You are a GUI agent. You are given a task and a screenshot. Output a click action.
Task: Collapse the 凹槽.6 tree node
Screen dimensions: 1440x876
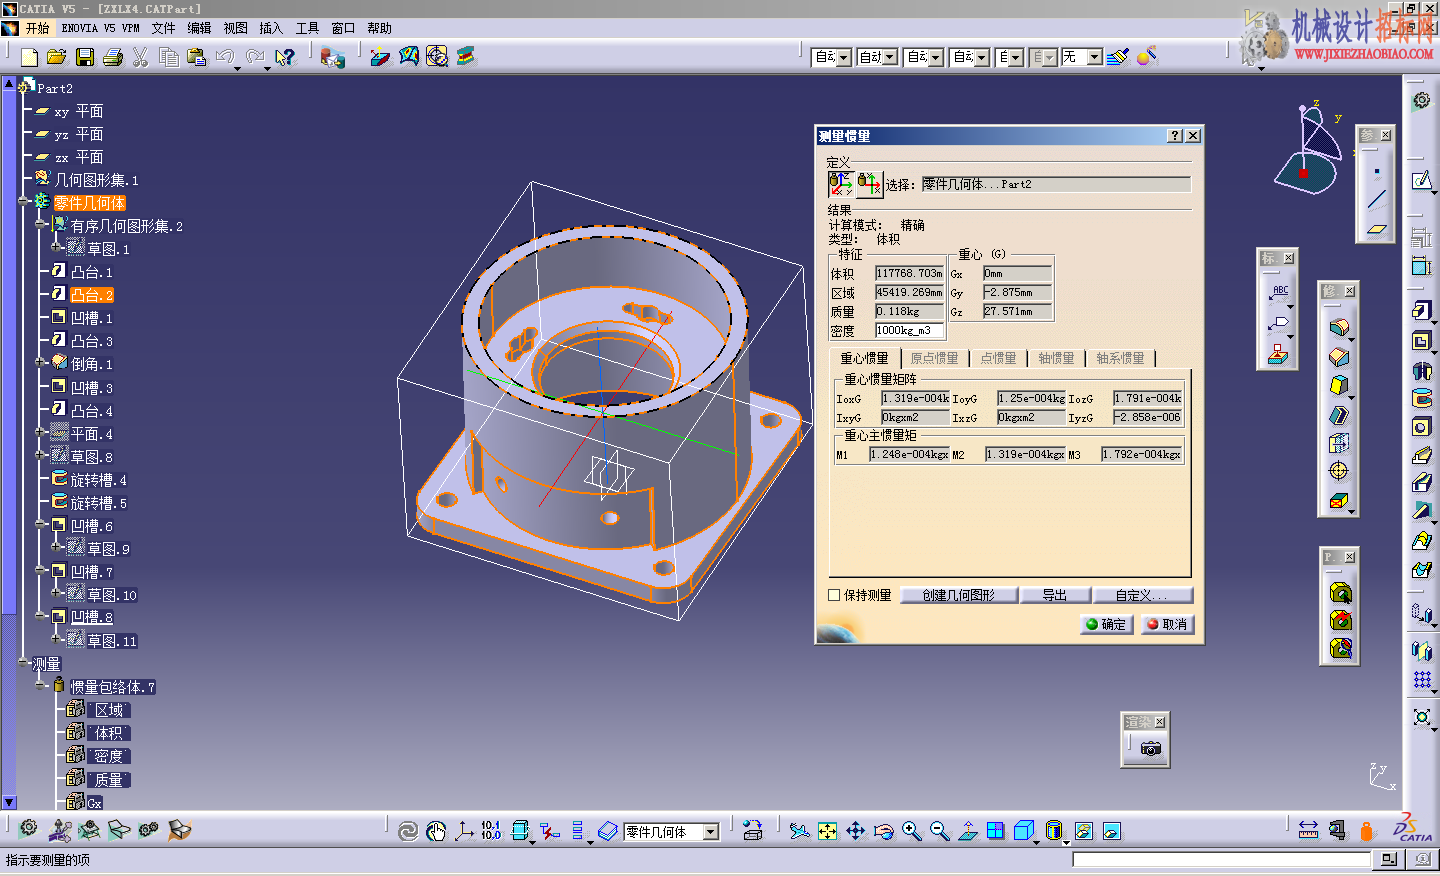click(x=41, y=524)
